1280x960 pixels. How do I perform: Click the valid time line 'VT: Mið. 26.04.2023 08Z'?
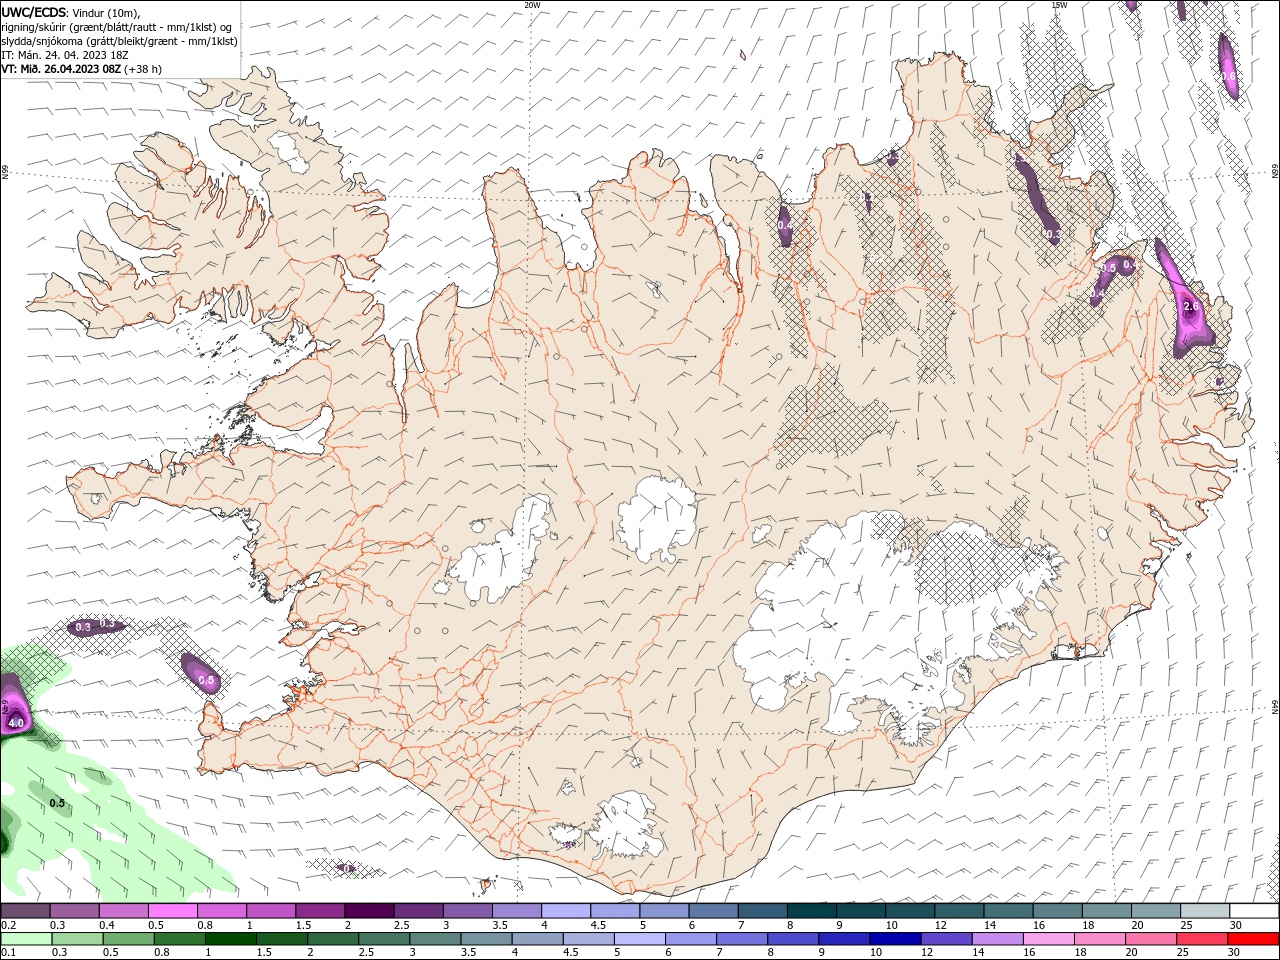coord(62,69)
